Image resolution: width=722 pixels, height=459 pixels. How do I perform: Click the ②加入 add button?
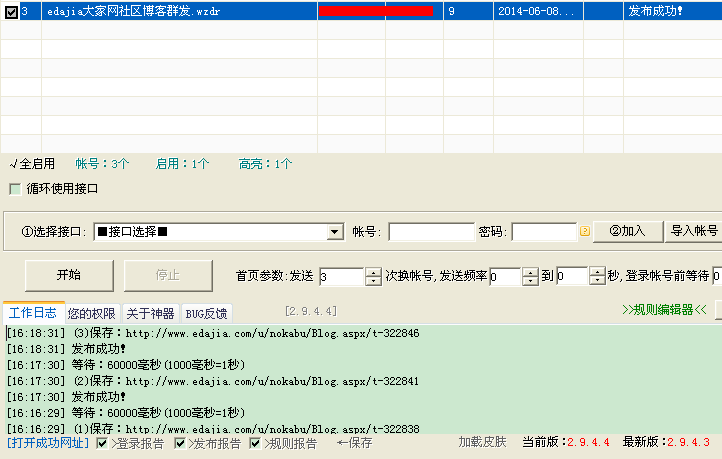628,231
